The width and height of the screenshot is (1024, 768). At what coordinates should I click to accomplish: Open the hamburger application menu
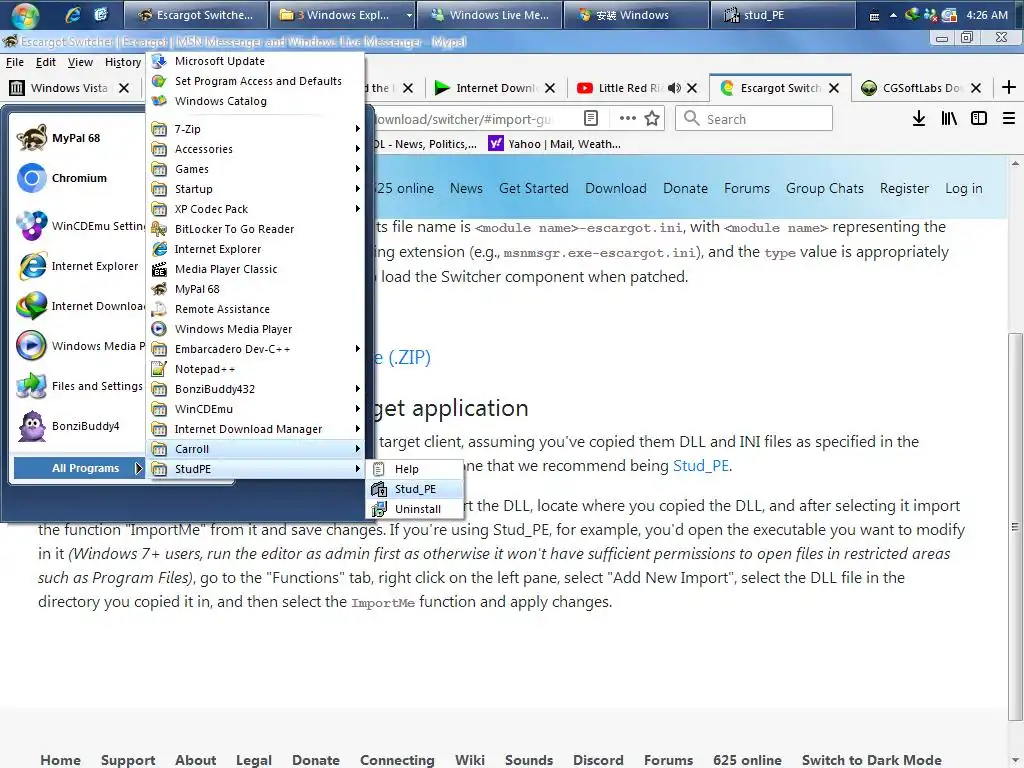click(1008, 118)
